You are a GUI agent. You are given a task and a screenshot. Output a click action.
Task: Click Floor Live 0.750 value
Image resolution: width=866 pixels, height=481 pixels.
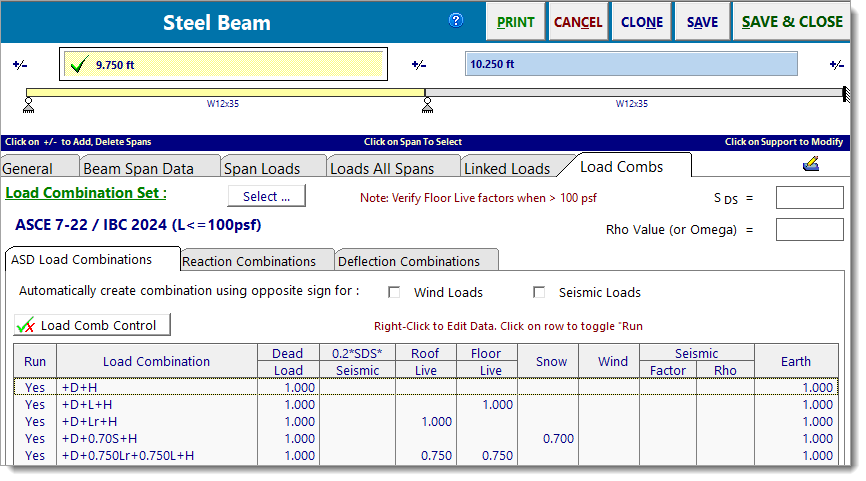[498, 456]
